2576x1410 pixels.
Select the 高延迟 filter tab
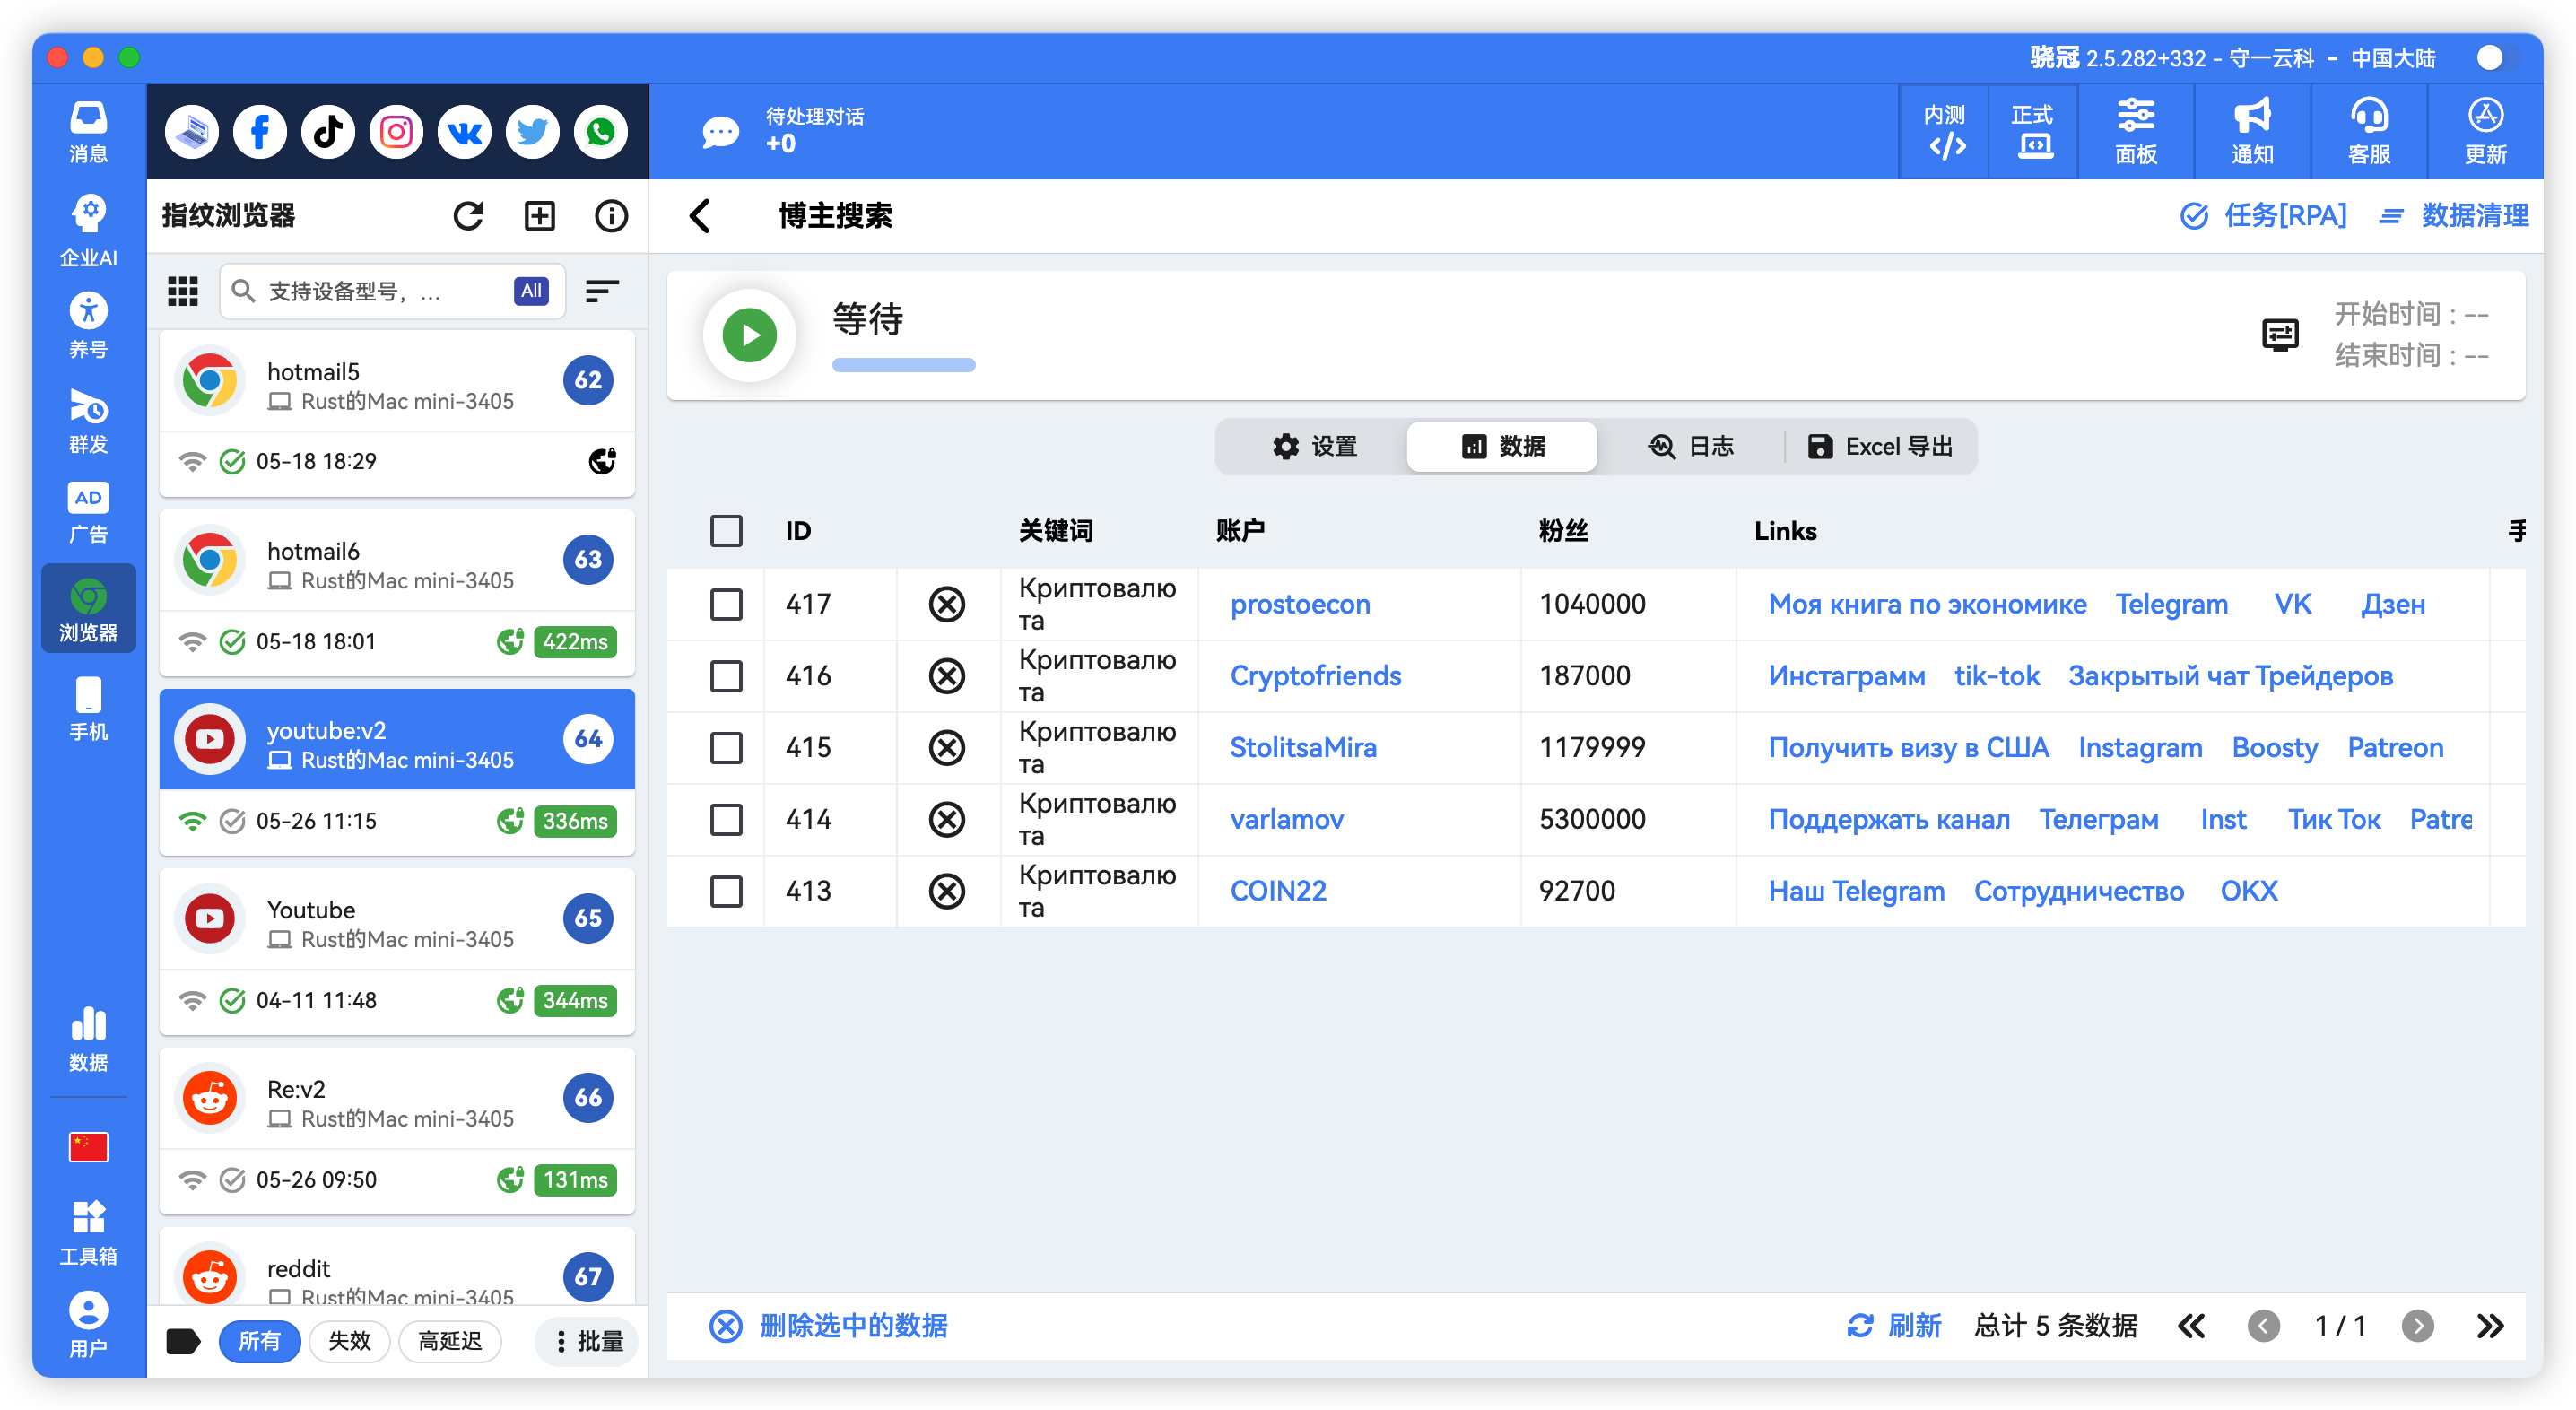coord(450,1341)
